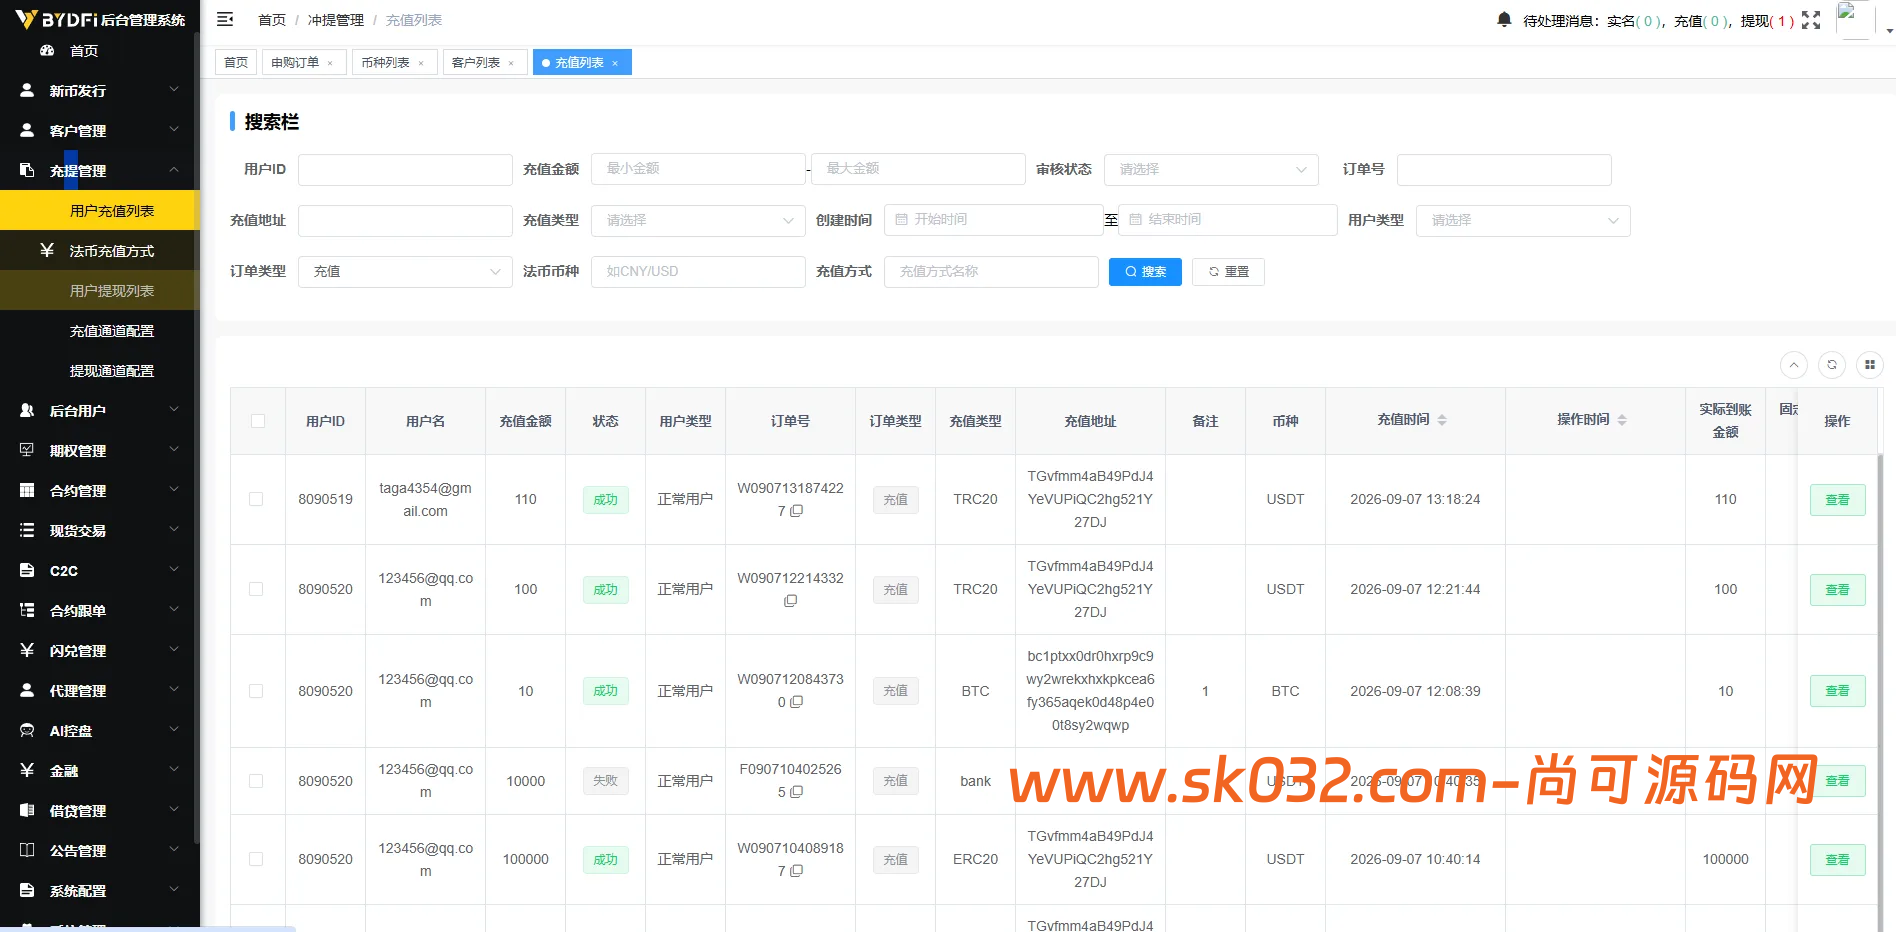This screenshot has width=1896, height=932.
Task: Copy order number W0907104089187
Action: point(797,871)
